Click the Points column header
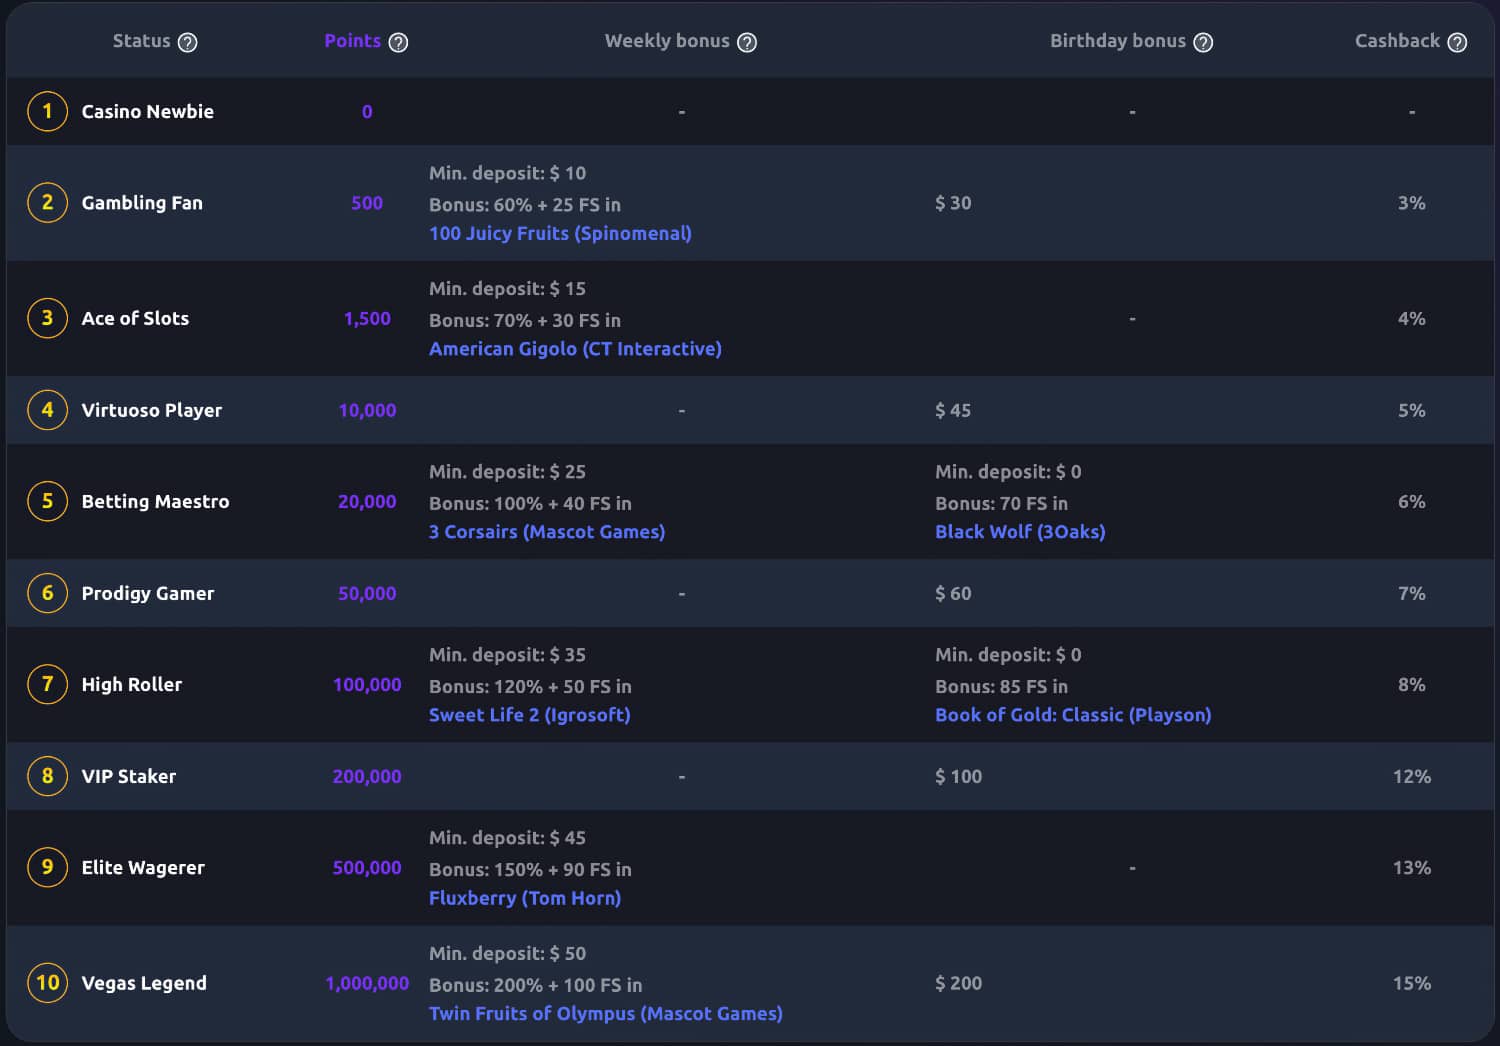The image size is (1500, 1046). pos(352,41)
